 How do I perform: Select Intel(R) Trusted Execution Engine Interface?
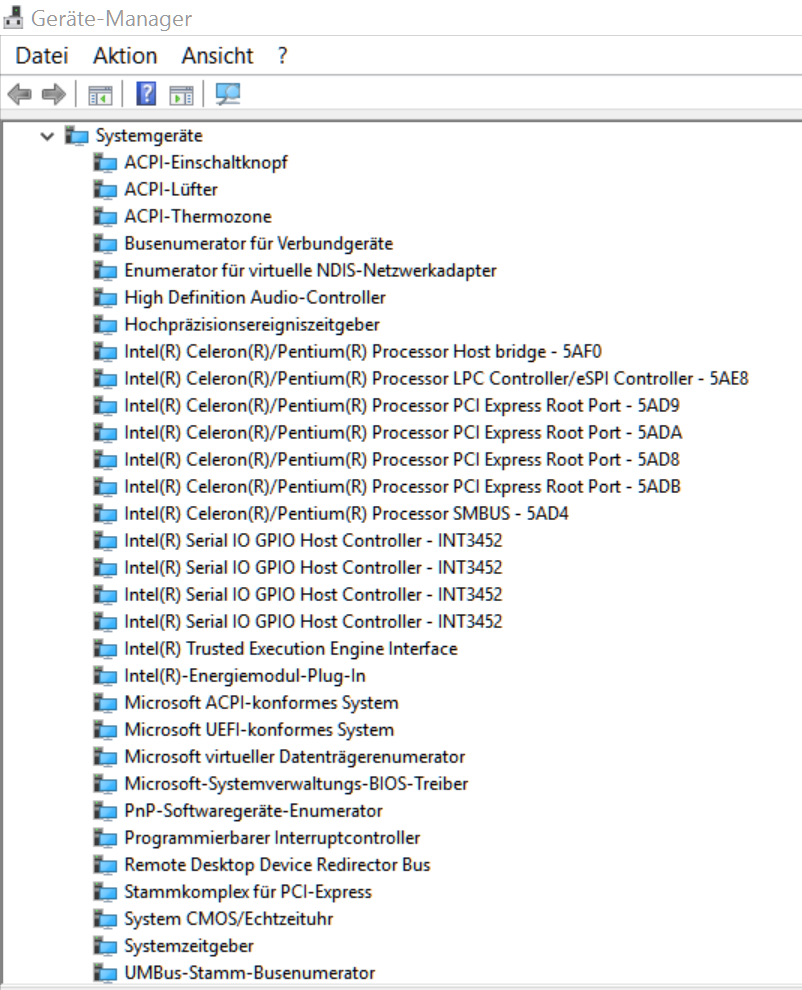290,648
